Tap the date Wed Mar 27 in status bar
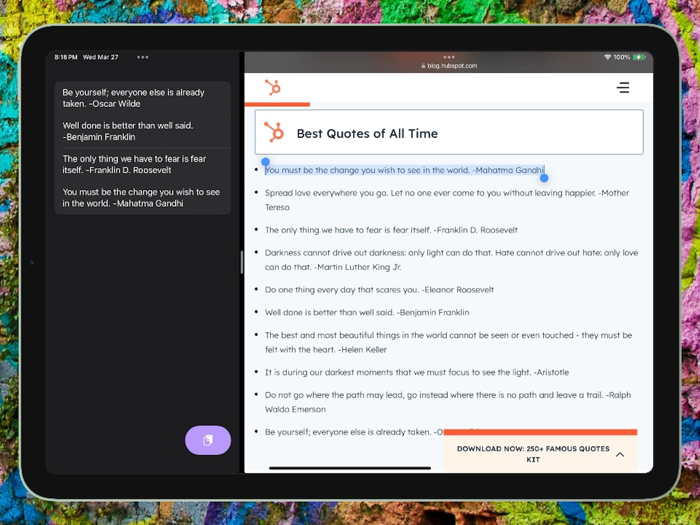Screen dimensions: 700x525 click(x=100, y=57)
